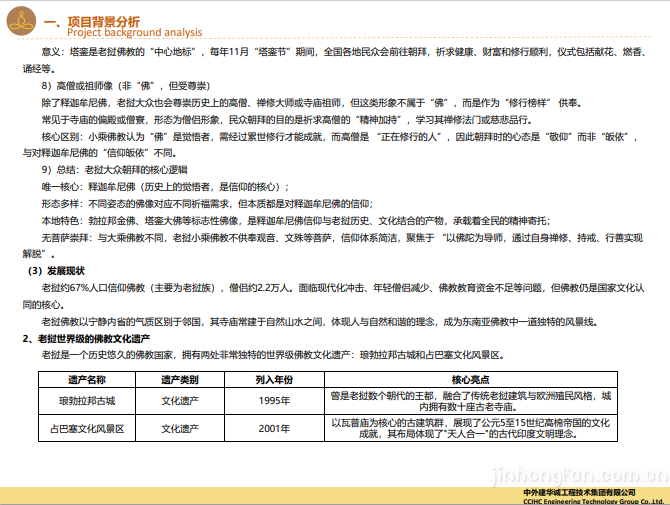Click the 占巴塞文化风景区 table cell
Viewport: 670px width, 505px height.
point(87,429)
